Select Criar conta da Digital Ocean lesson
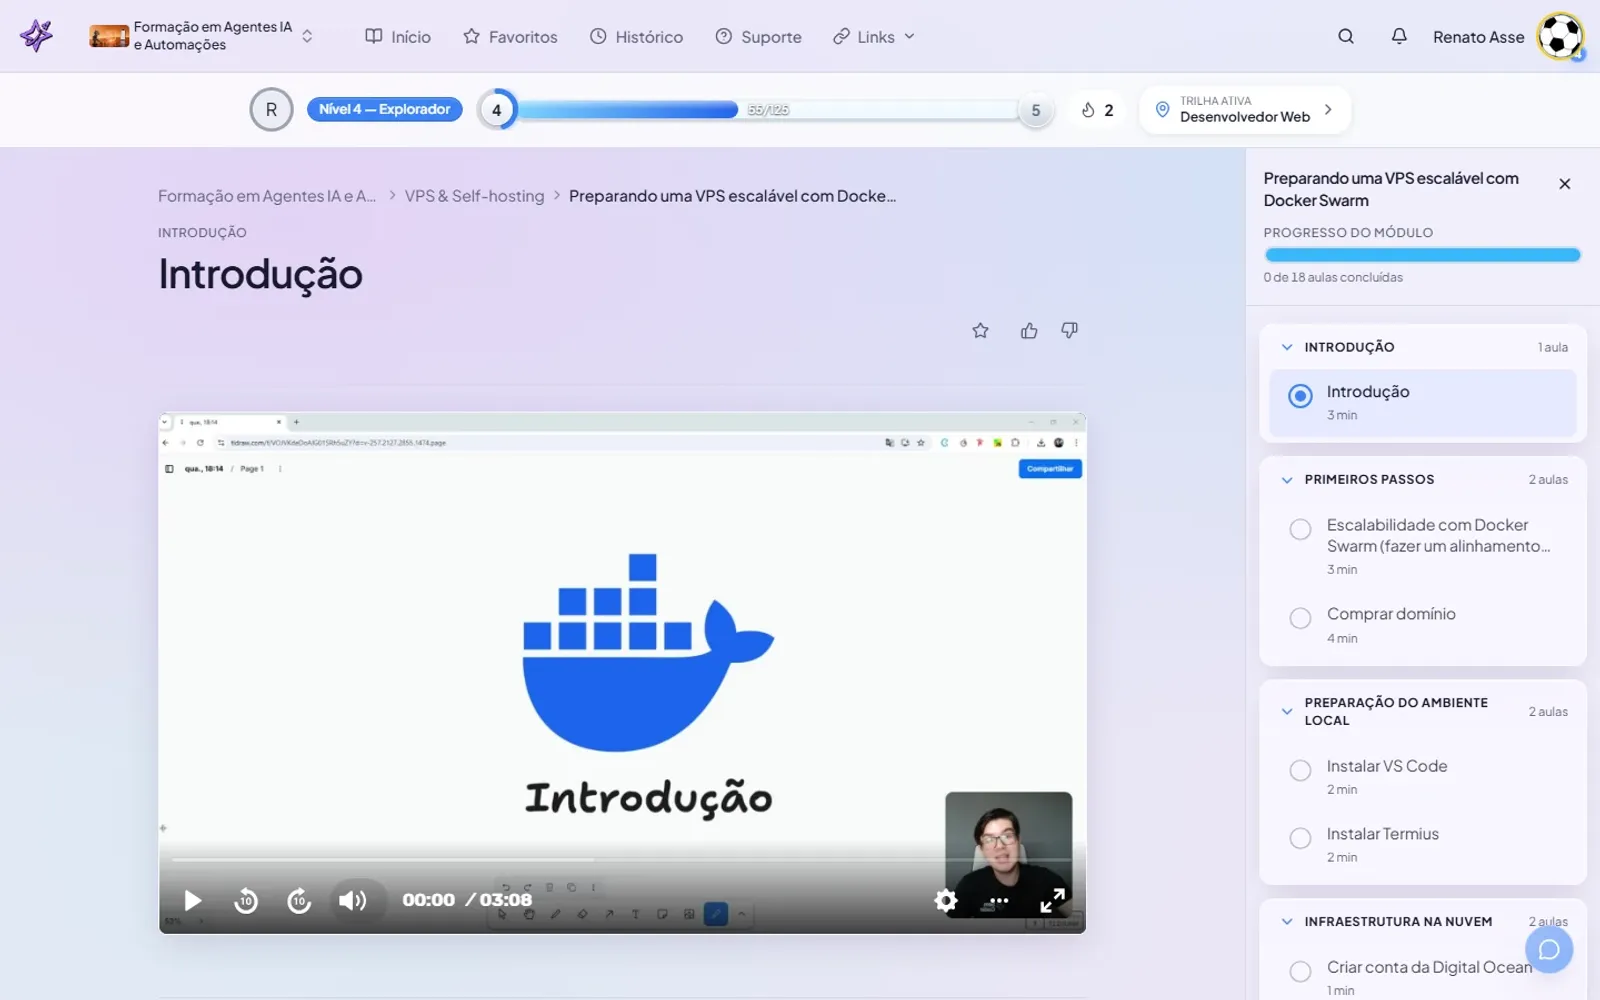Viewport: 1600px width, 1000px height. 1423,976
